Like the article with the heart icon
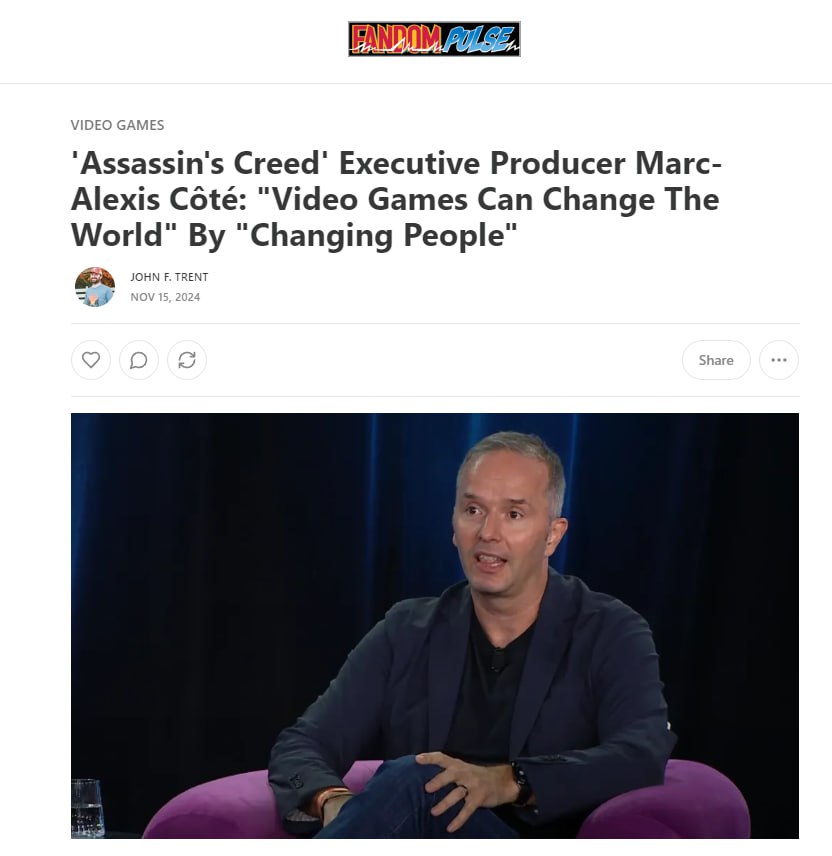832x856 pixels. coord(91,360)
